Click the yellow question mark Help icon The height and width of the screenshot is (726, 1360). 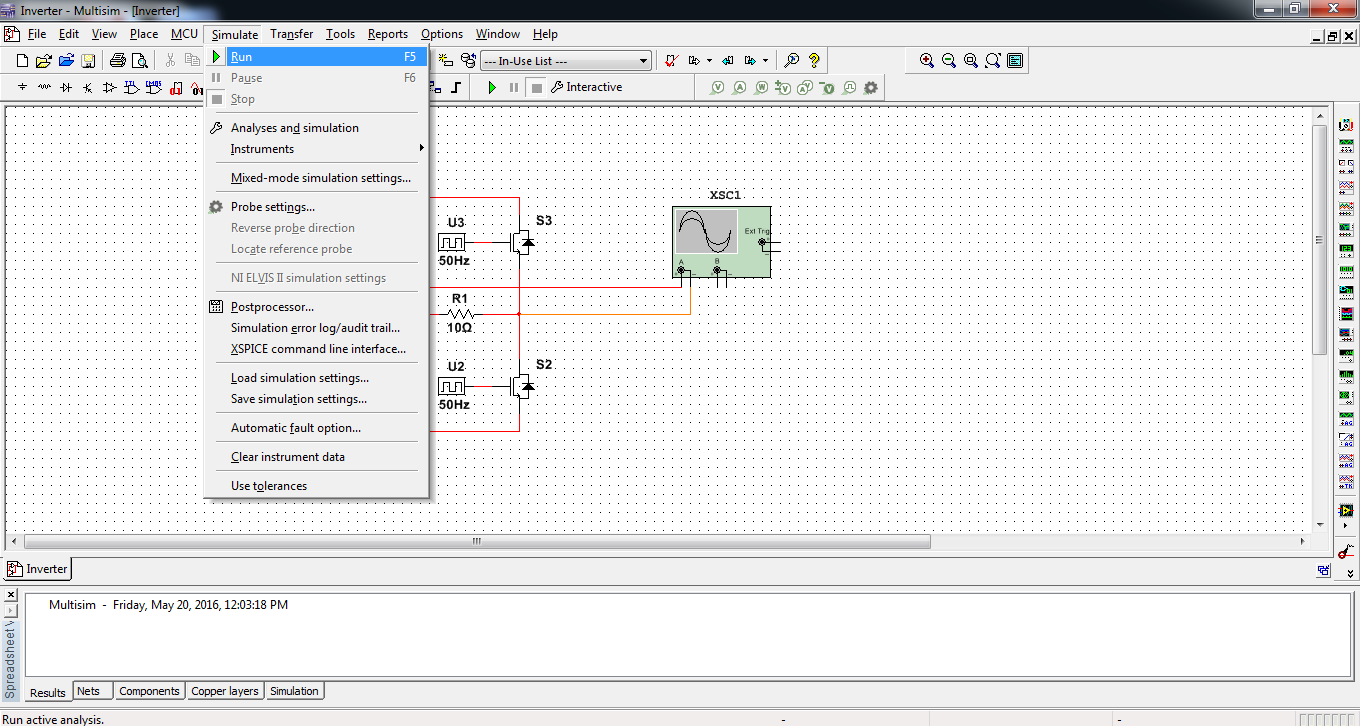pos(814,61)
